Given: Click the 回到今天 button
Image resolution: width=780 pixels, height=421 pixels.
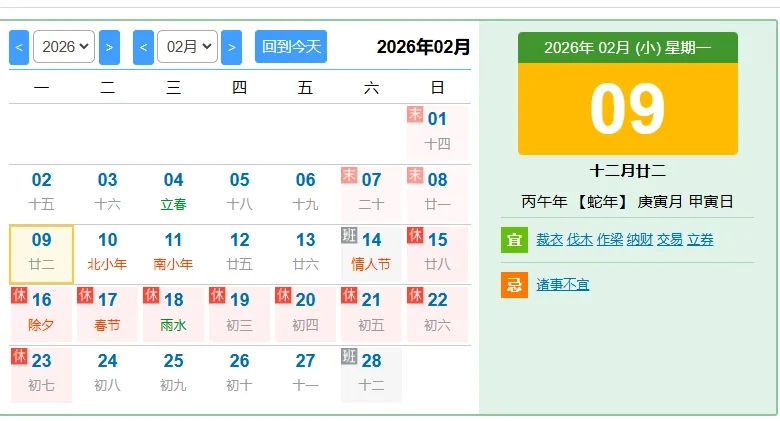Looking at the screenshot, I should 291,47.
